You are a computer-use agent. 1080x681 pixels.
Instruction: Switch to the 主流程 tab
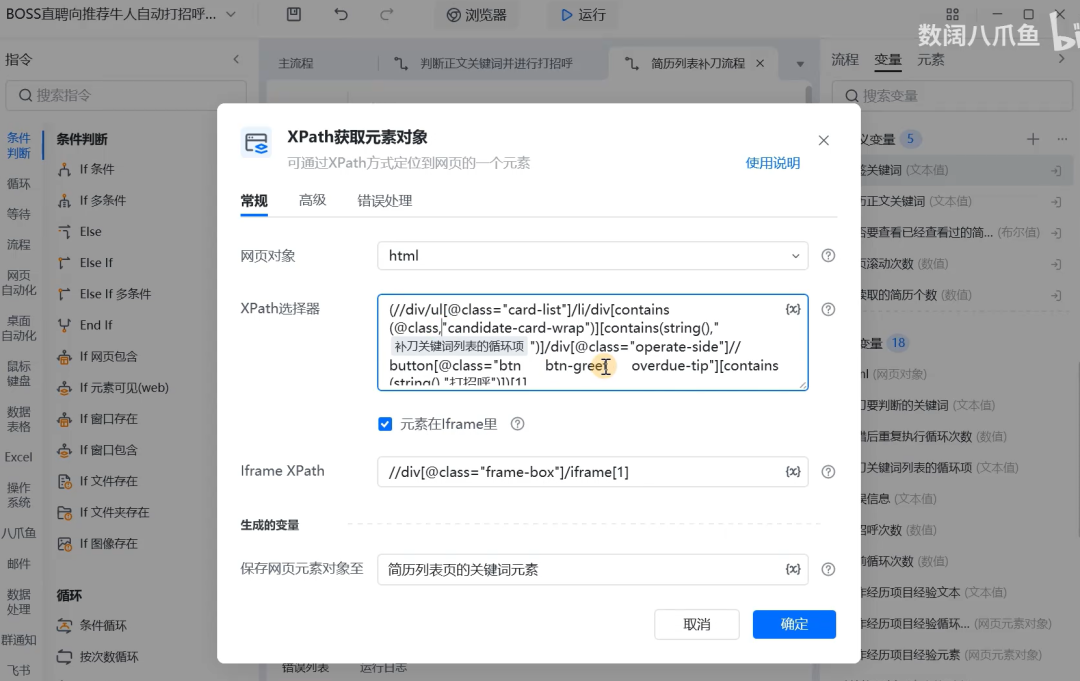coord(295,63)
